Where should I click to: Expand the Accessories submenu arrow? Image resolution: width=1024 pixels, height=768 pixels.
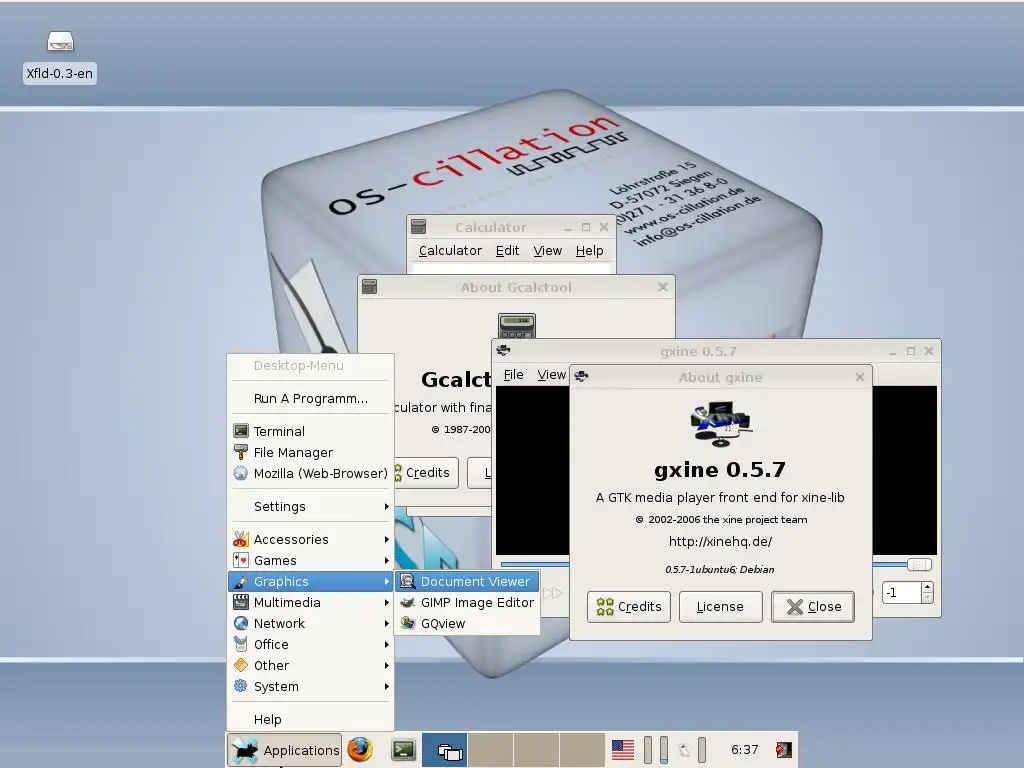[x=387, y=539]
